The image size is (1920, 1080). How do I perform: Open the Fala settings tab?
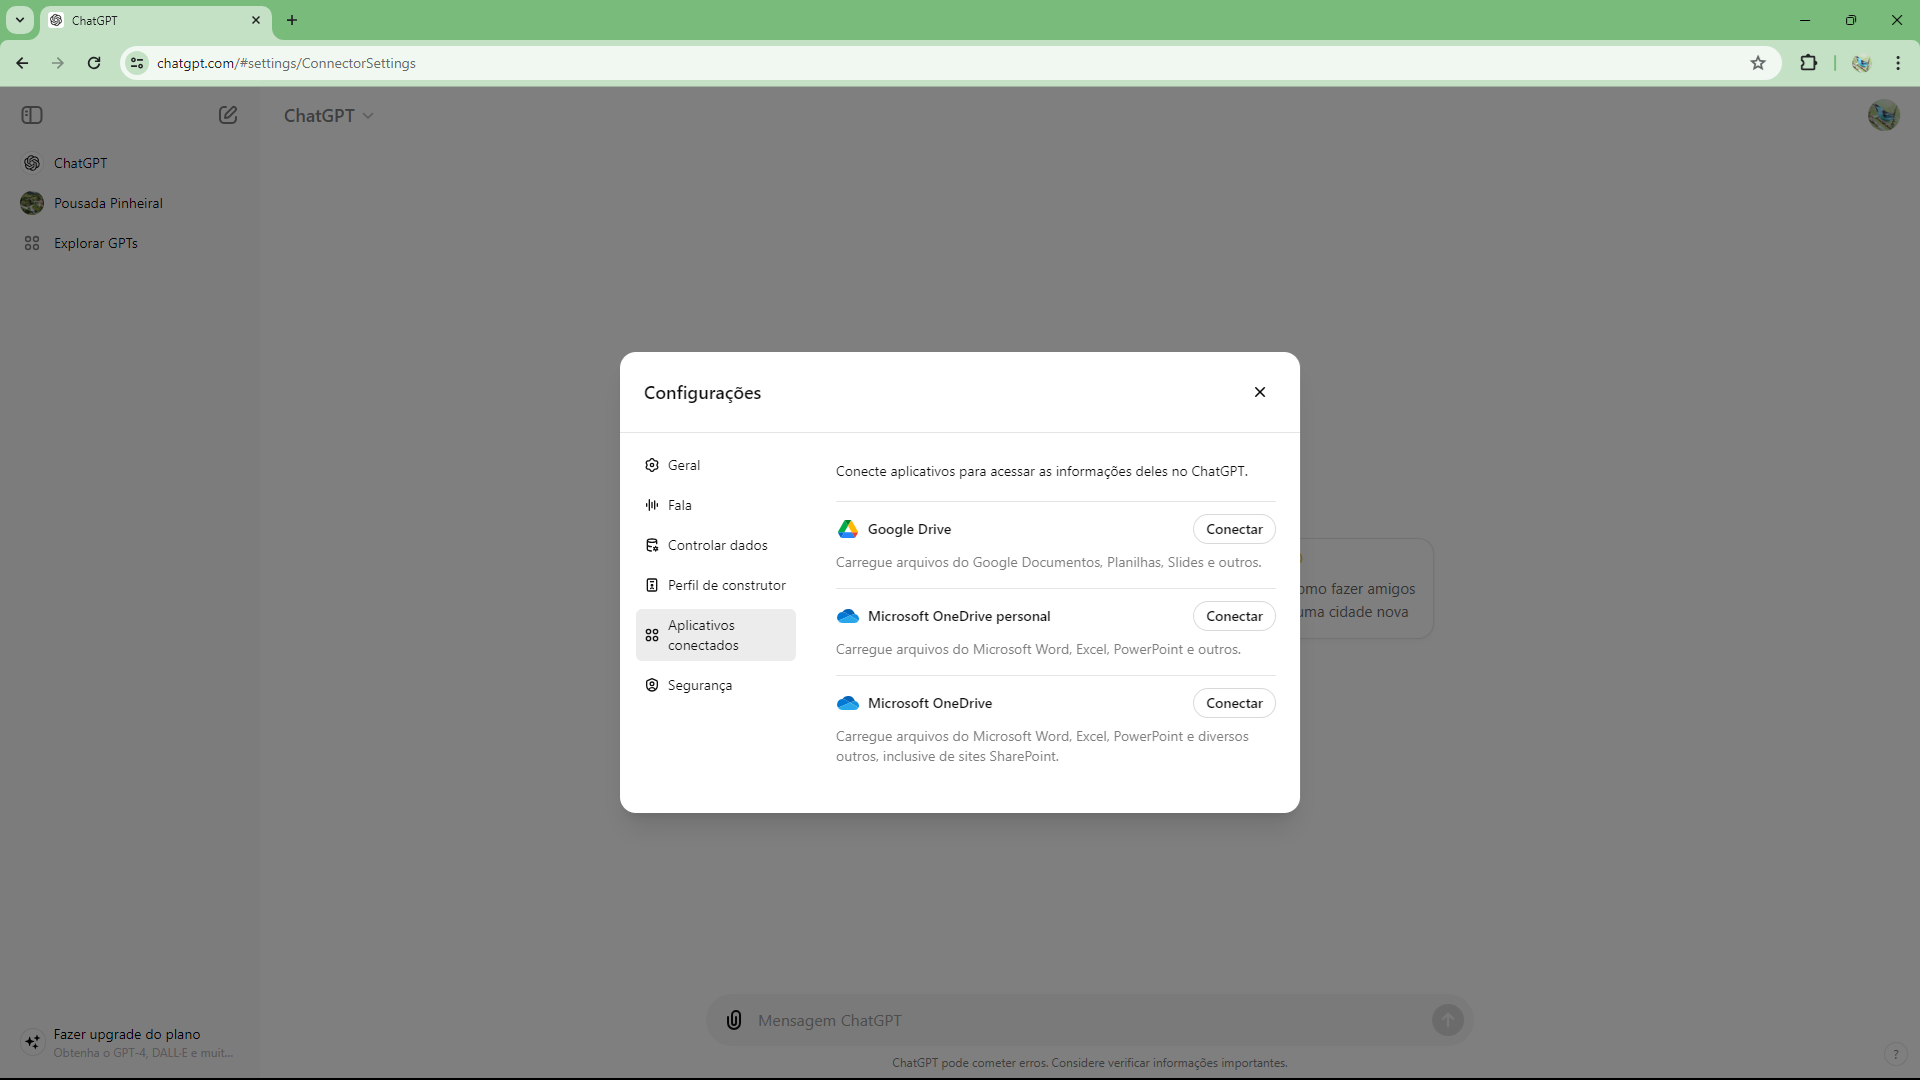click(716, 505)
